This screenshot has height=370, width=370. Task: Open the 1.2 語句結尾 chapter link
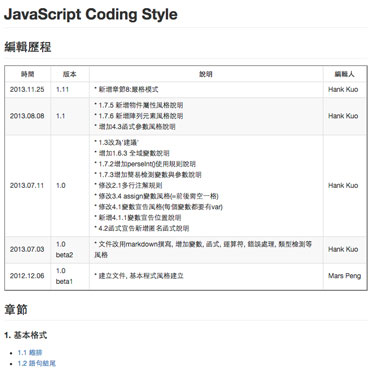[x=37, y=363]
